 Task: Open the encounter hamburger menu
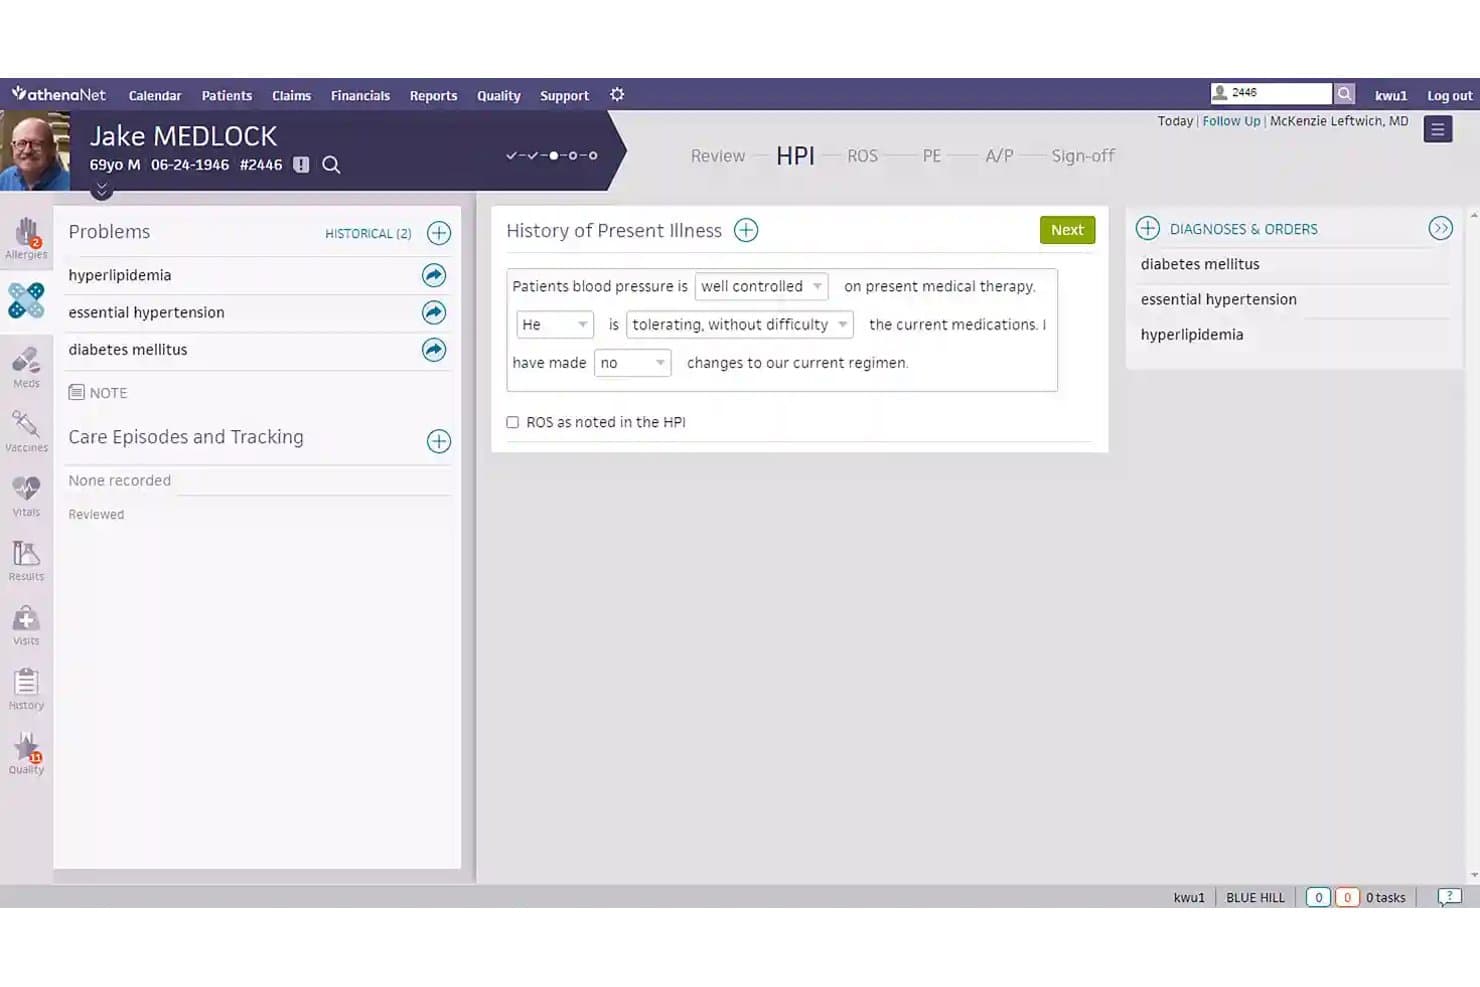[1438, 129]
